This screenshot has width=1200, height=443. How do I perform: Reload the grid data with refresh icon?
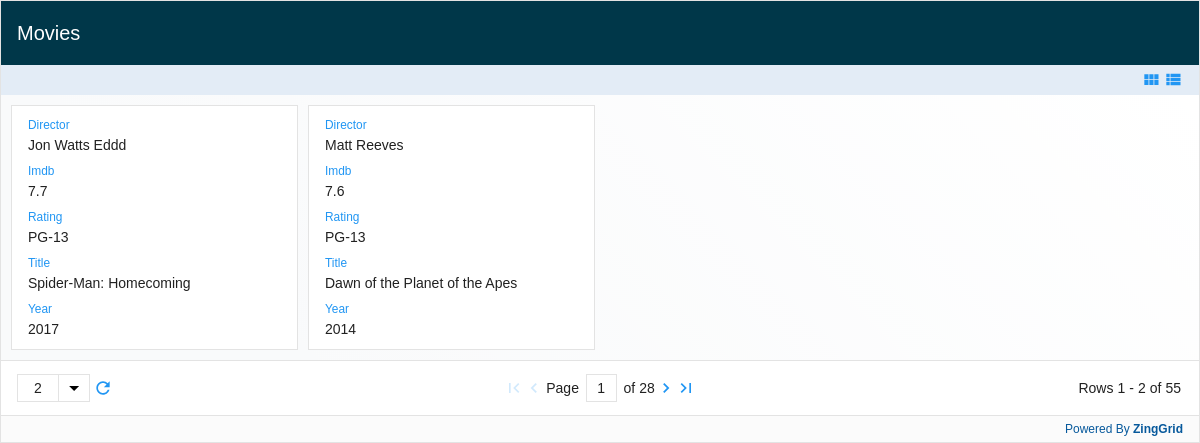(x=103, y=388)
